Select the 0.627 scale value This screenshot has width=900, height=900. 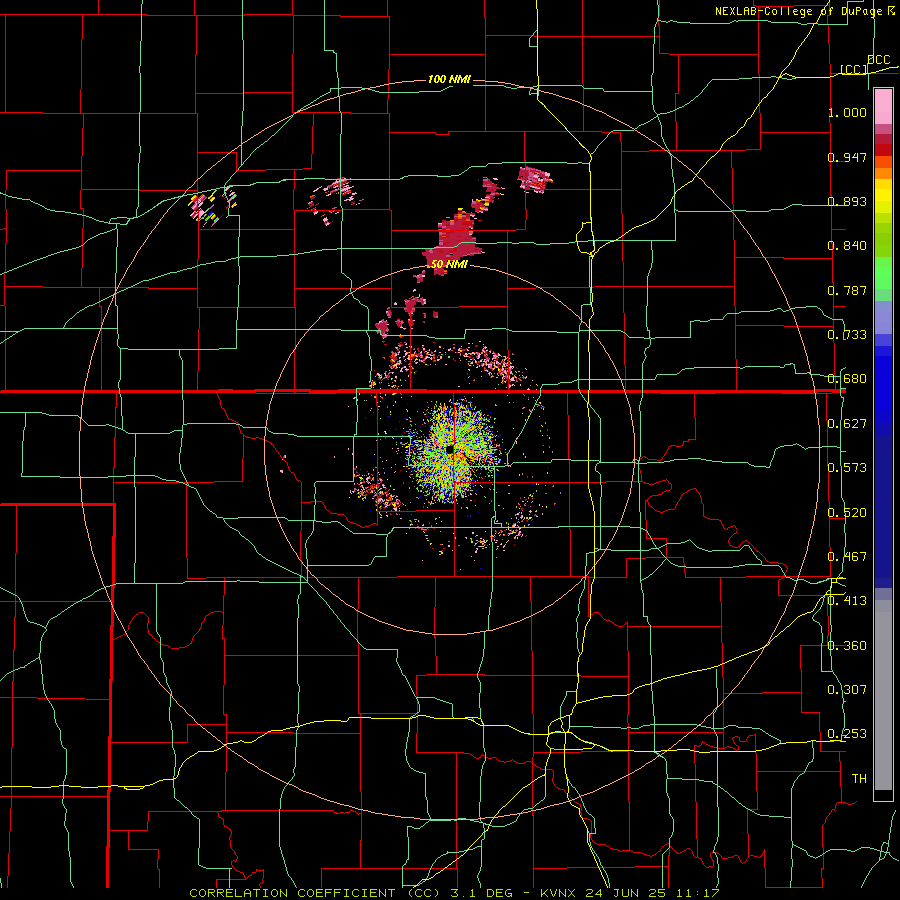click(x=847, y=424)
